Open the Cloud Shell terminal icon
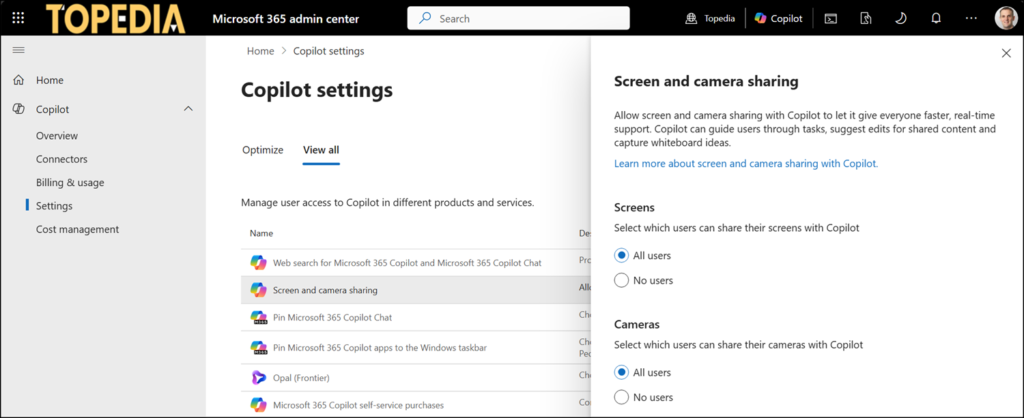Image resolution: width=1024 pixels, height=418 pixels. (x=831, y=18)
